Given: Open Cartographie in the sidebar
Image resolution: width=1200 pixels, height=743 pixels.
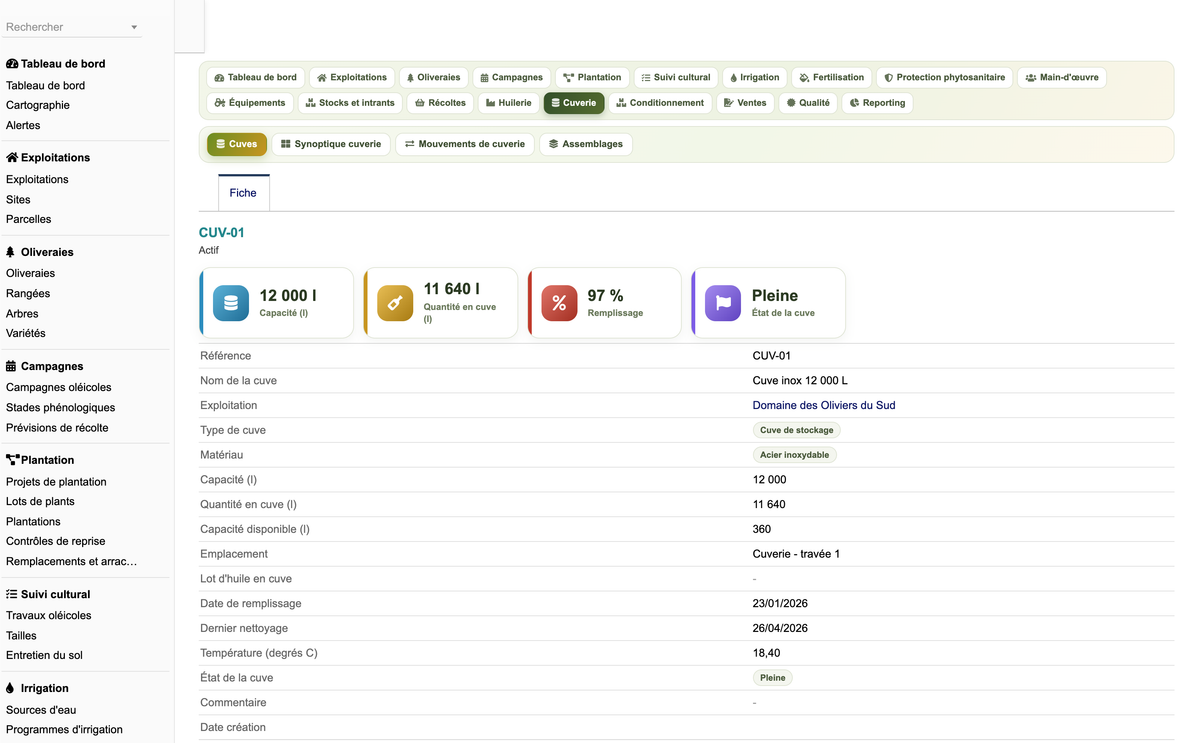Looking at the screenshot, I should 38,105.
